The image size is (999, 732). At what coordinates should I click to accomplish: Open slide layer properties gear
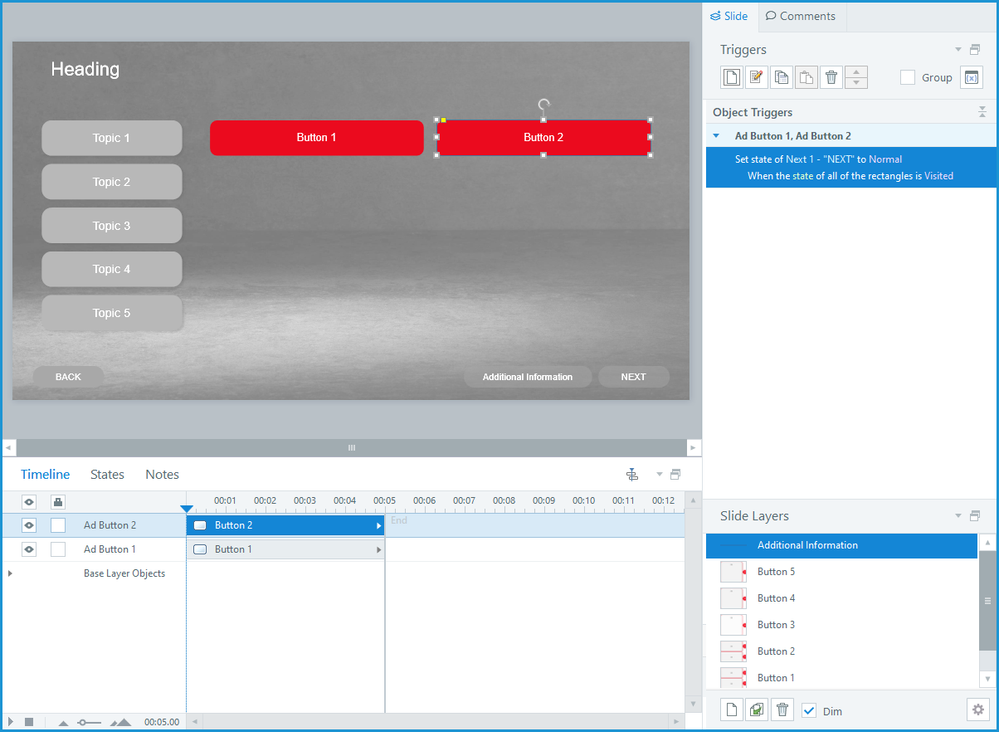click(x=978, y=710)
